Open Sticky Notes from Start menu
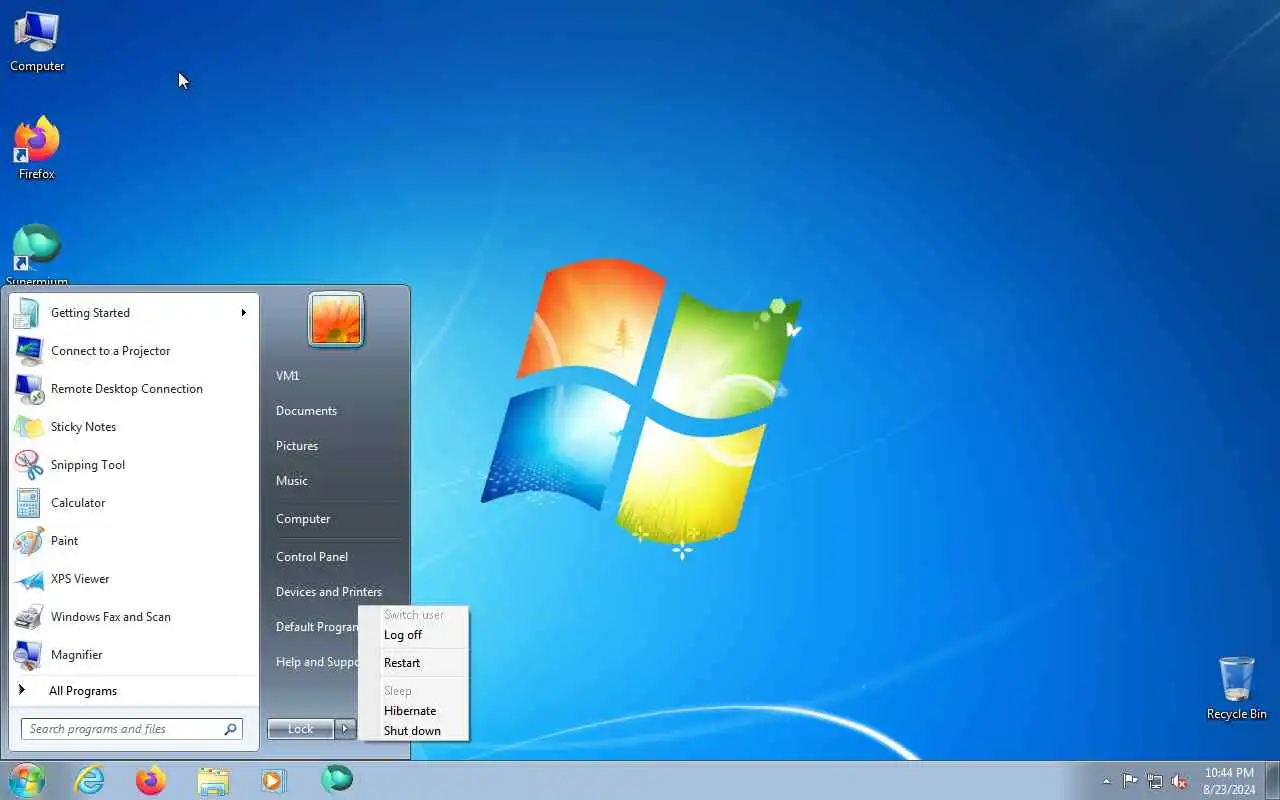 click(134, 427)
